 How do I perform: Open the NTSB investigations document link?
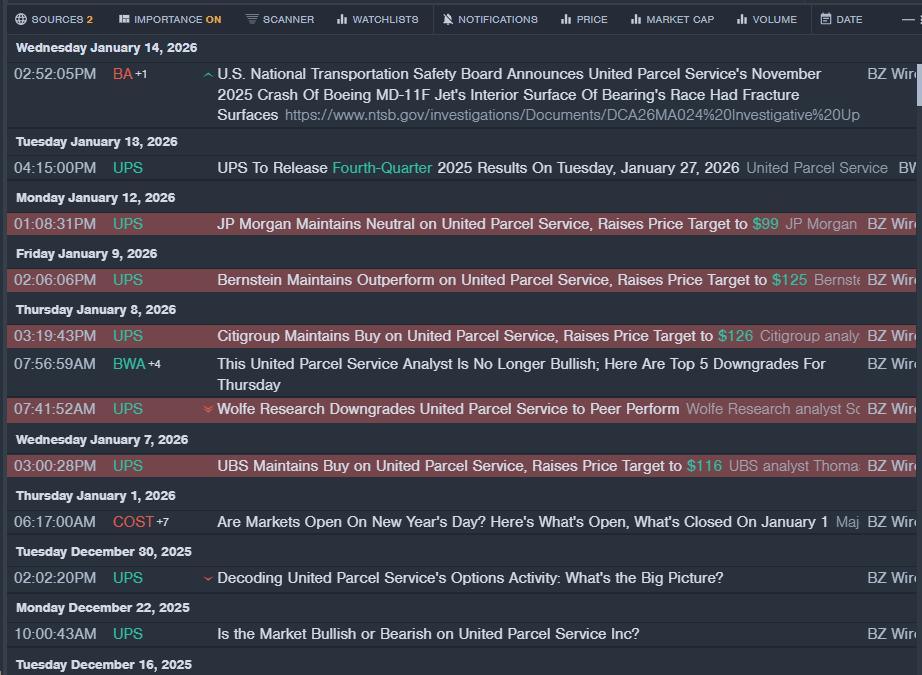pos(571,116)
